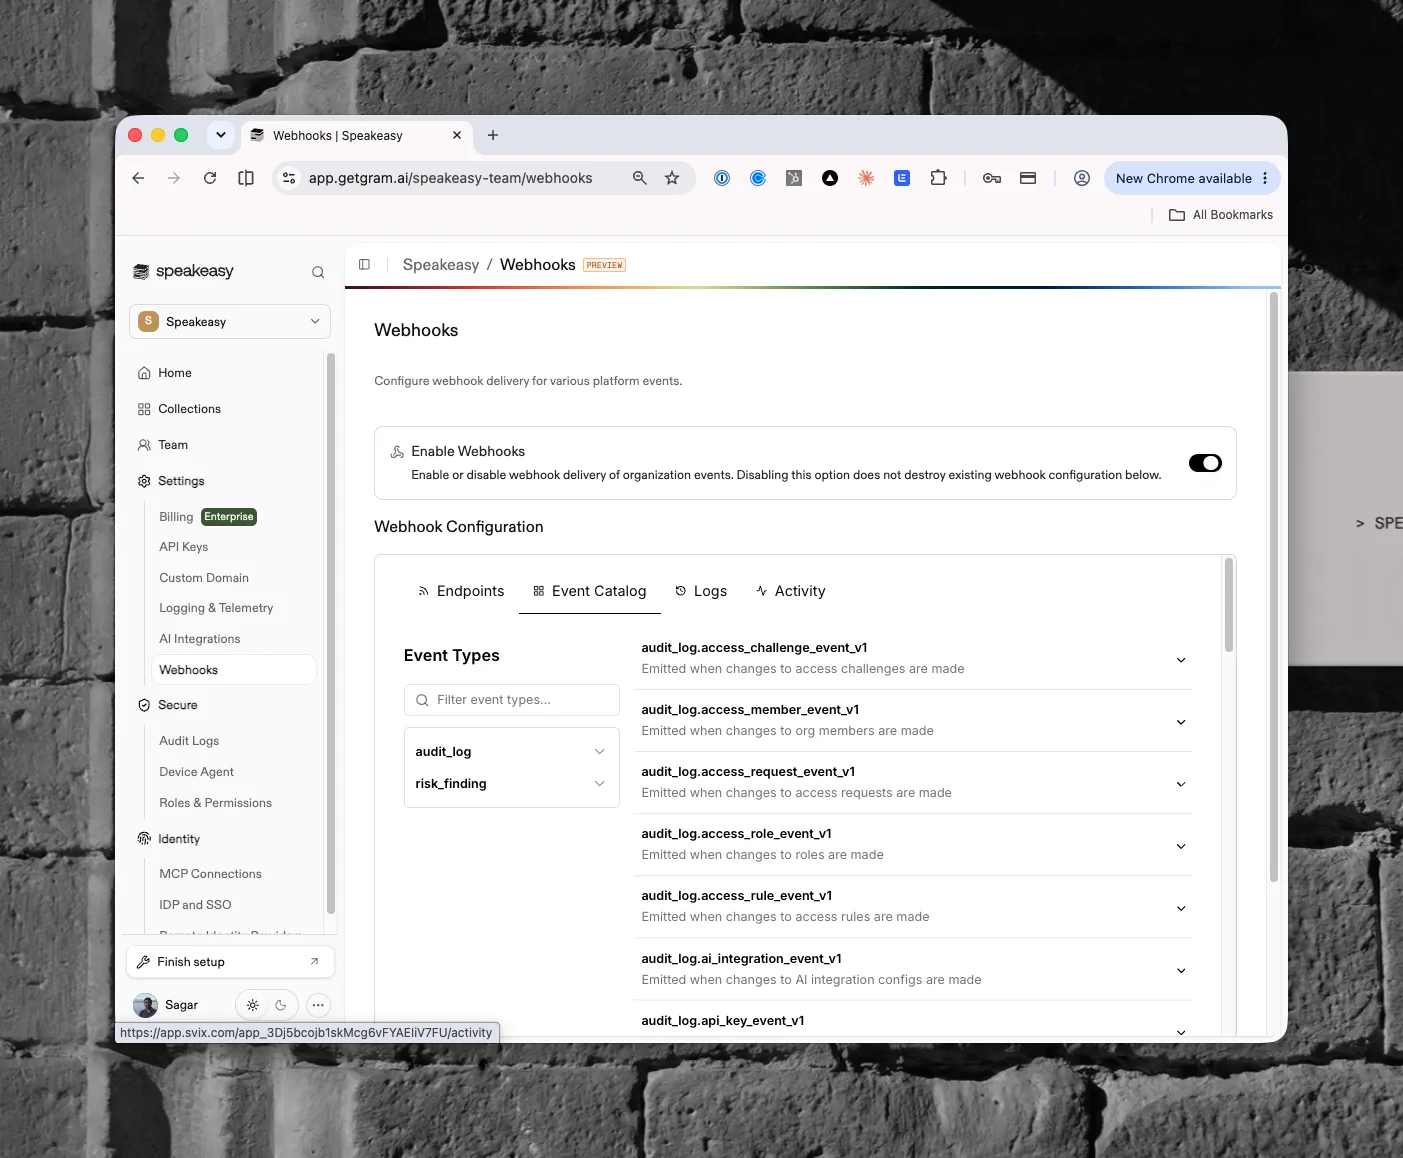Expand audit_log.access_rule_event_v1 row
1403x1158 pixels.
click(912, 906)
